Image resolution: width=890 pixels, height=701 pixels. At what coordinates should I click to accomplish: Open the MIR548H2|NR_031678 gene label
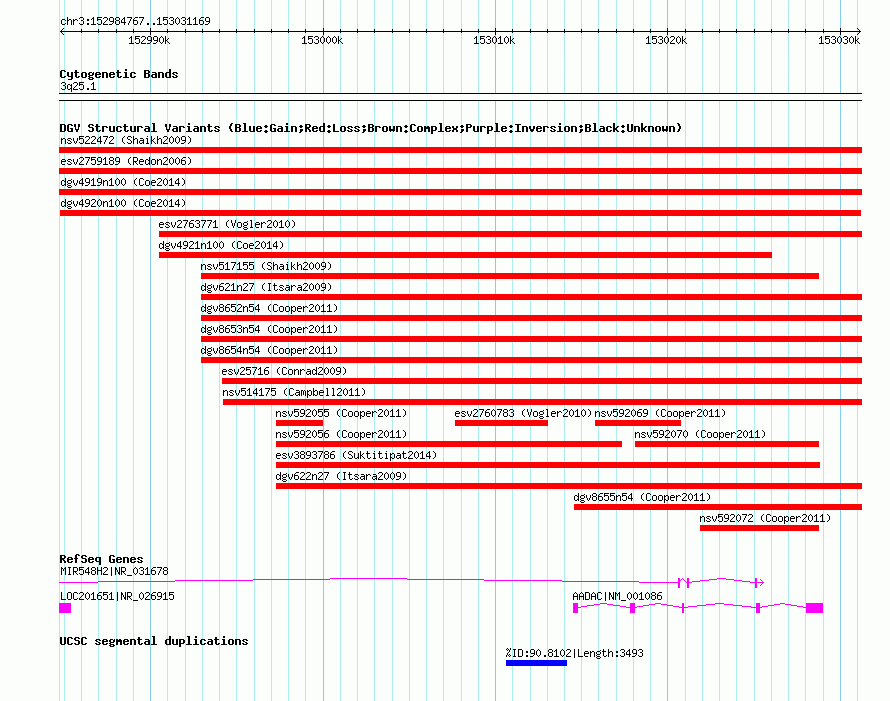point(114,571)
